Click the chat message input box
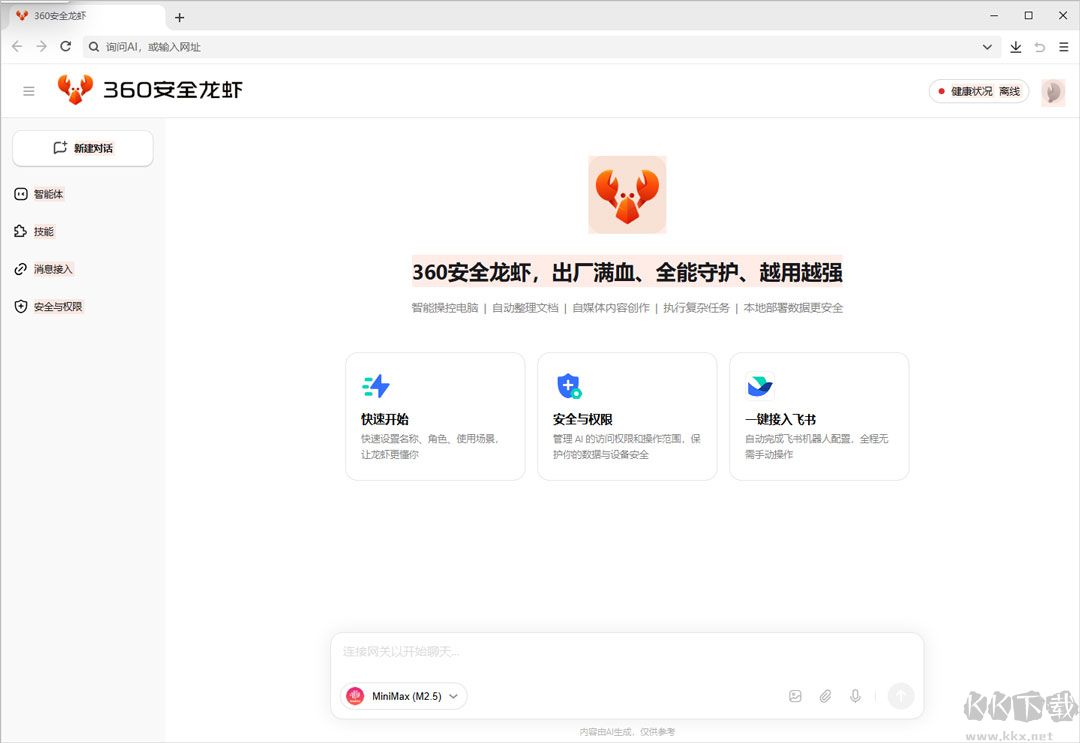The height and width of the screenshot is (743, 1080). pyautogui.click(x=627, y=651)
